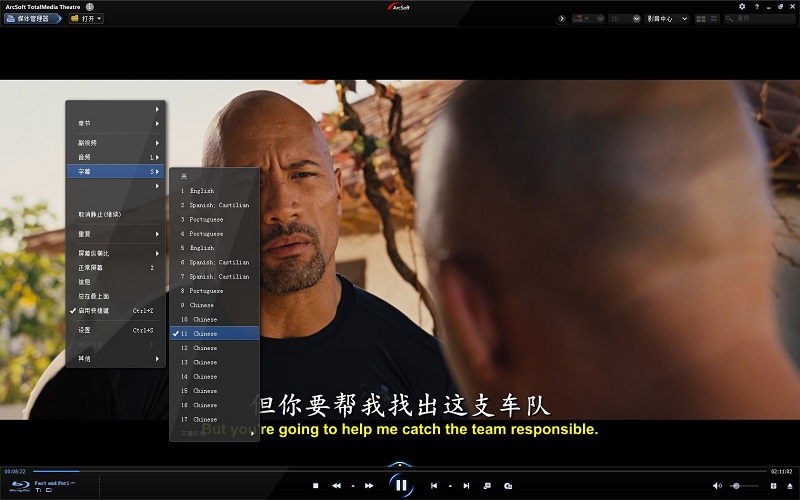Click the round arrow button in top toolbar
Image resolution: width=800 pixels, height=500 pixels.
tap(562, 18)
